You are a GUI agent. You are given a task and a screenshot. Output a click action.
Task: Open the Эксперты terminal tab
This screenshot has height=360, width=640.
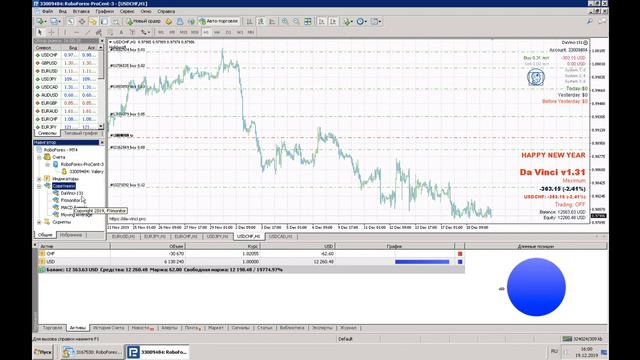322,328
